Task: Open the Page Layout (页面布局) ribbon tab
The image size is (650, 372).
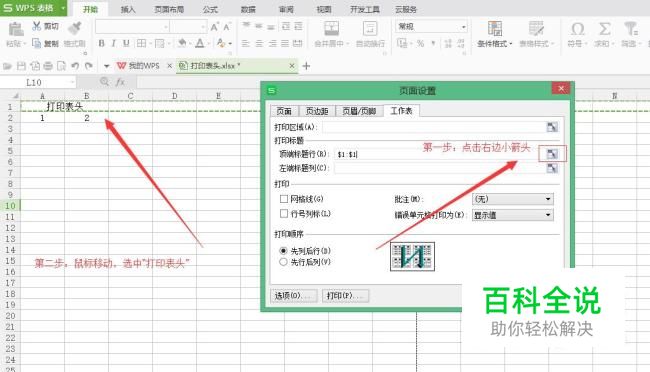Action: pyautogui.click(x=169, y=9)
